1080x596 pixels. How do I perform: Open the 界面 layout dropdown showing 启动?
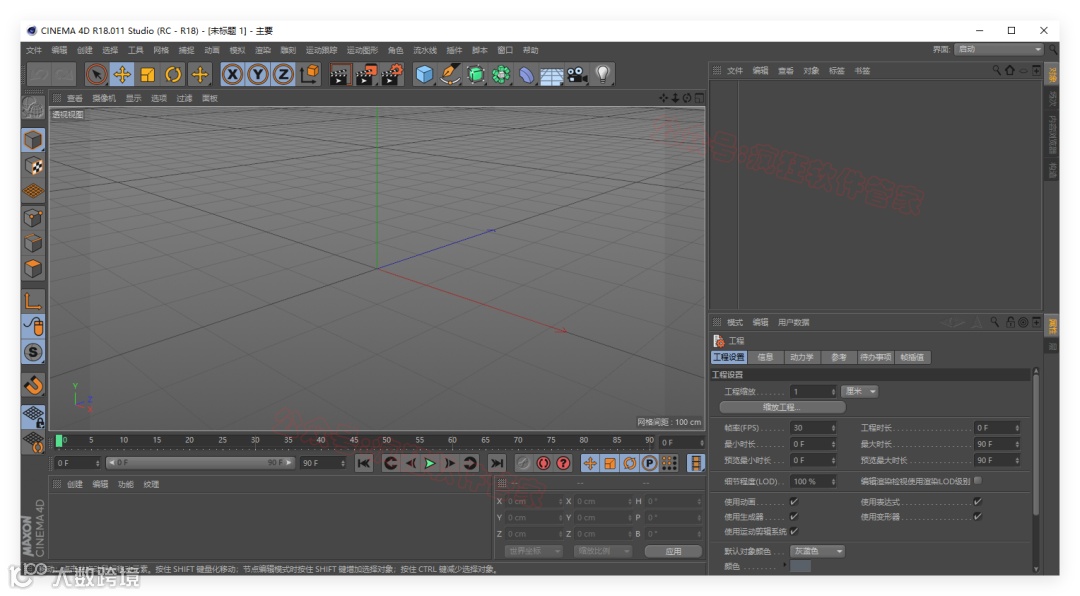tap(998, 49)
